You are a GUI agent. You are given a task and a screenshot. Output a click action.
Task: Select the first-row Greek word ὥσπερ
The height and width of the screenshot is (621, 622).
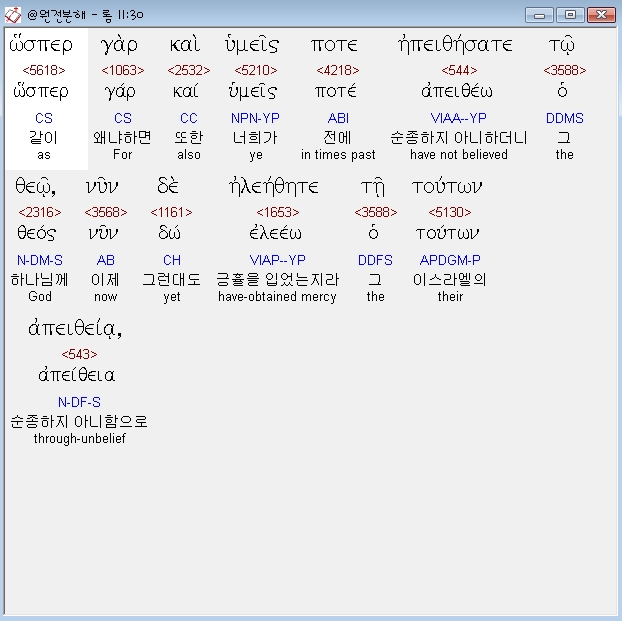41,44
